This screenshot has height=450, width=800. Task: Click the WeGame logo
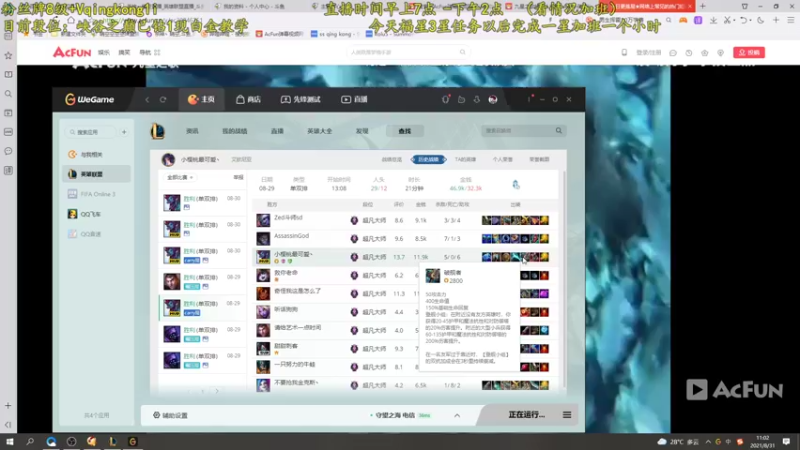click(x=90, y=99)
